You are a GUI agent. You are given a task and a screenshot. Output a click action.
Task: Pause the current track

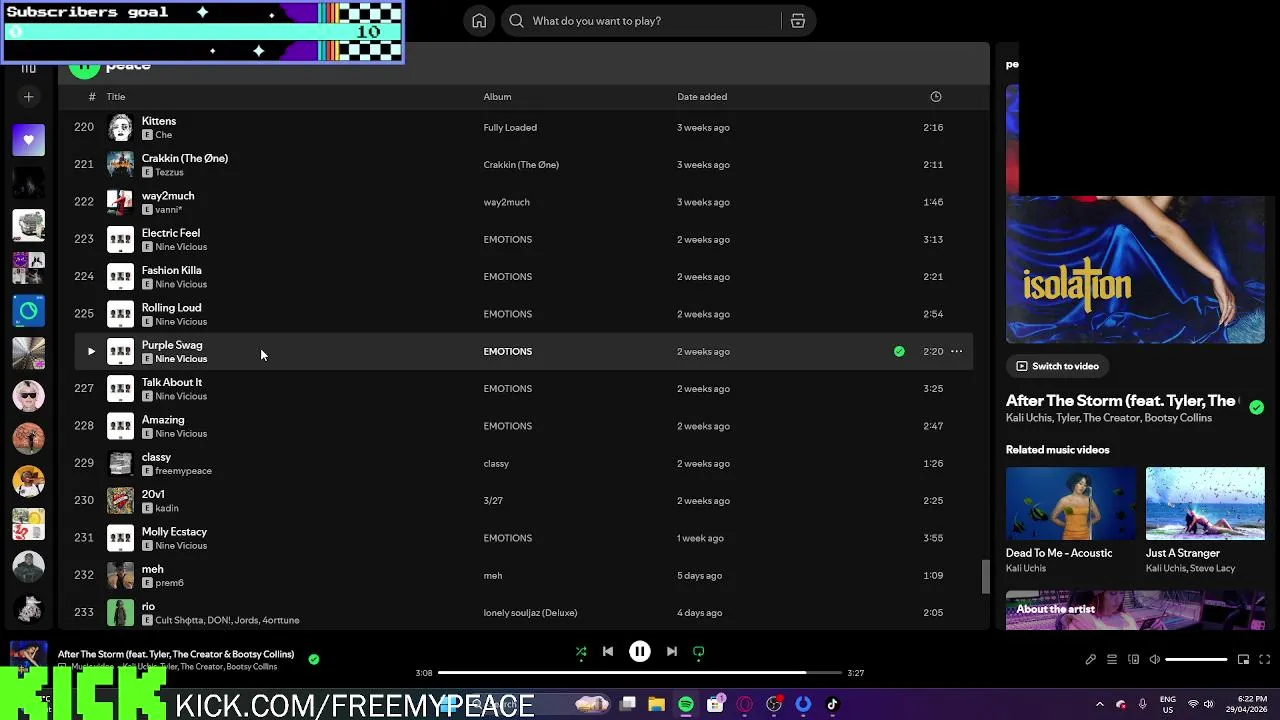point(640,652)
